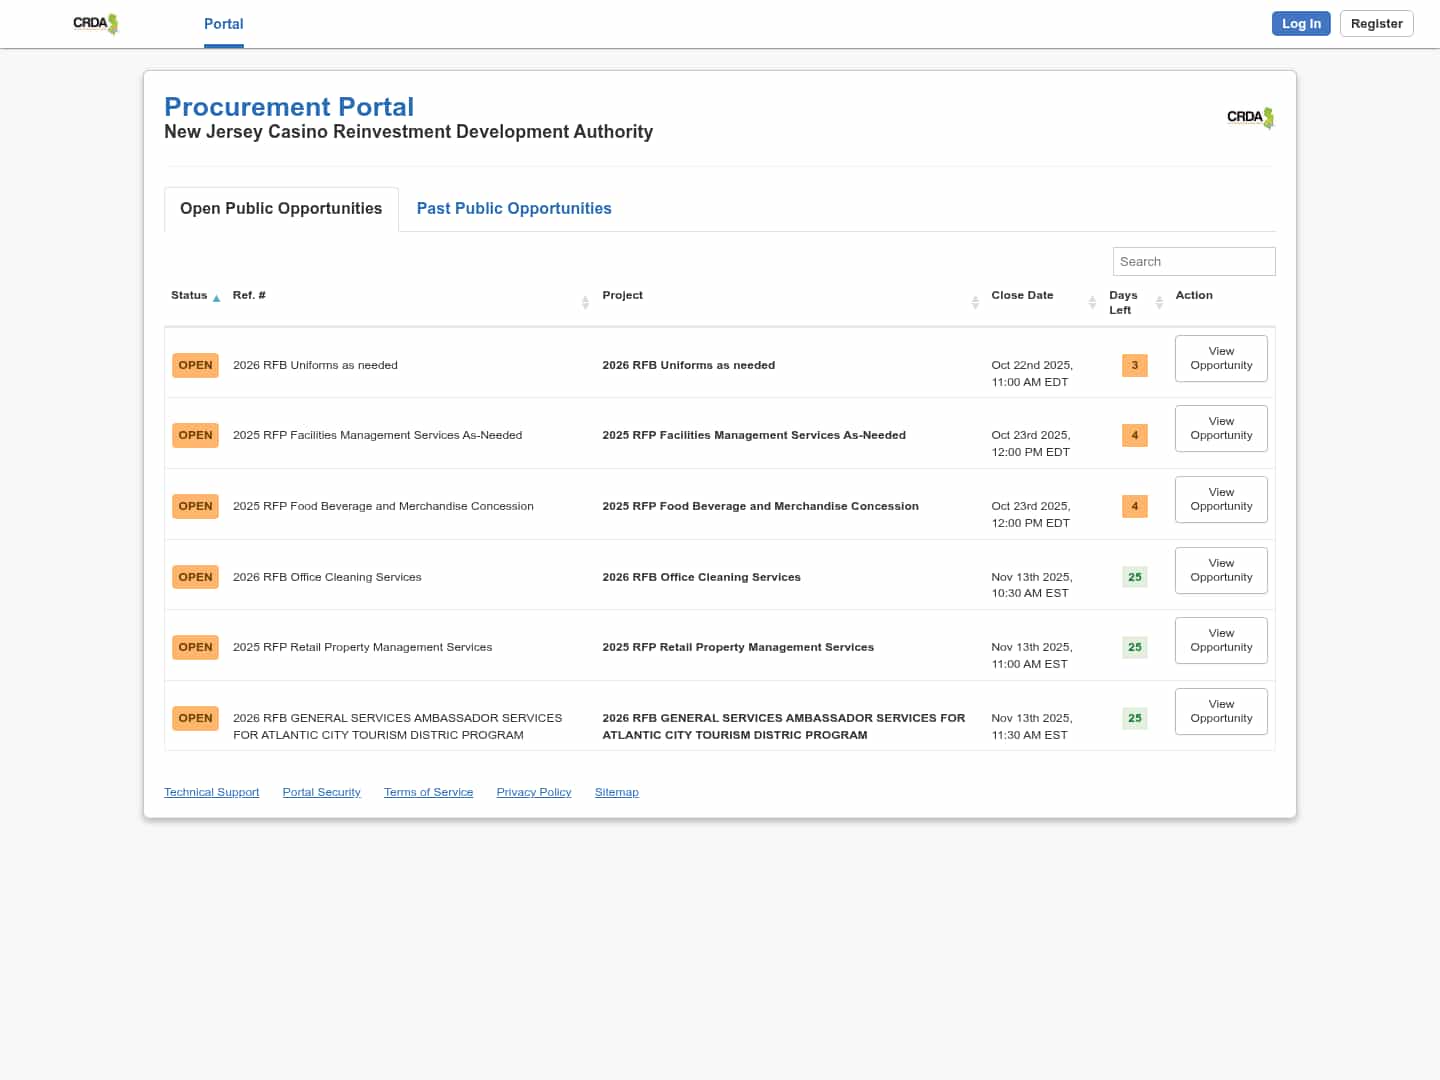The image size is (1440, 1080).
Task: Sort table by Status column arrow
Action: click(216, 298)
